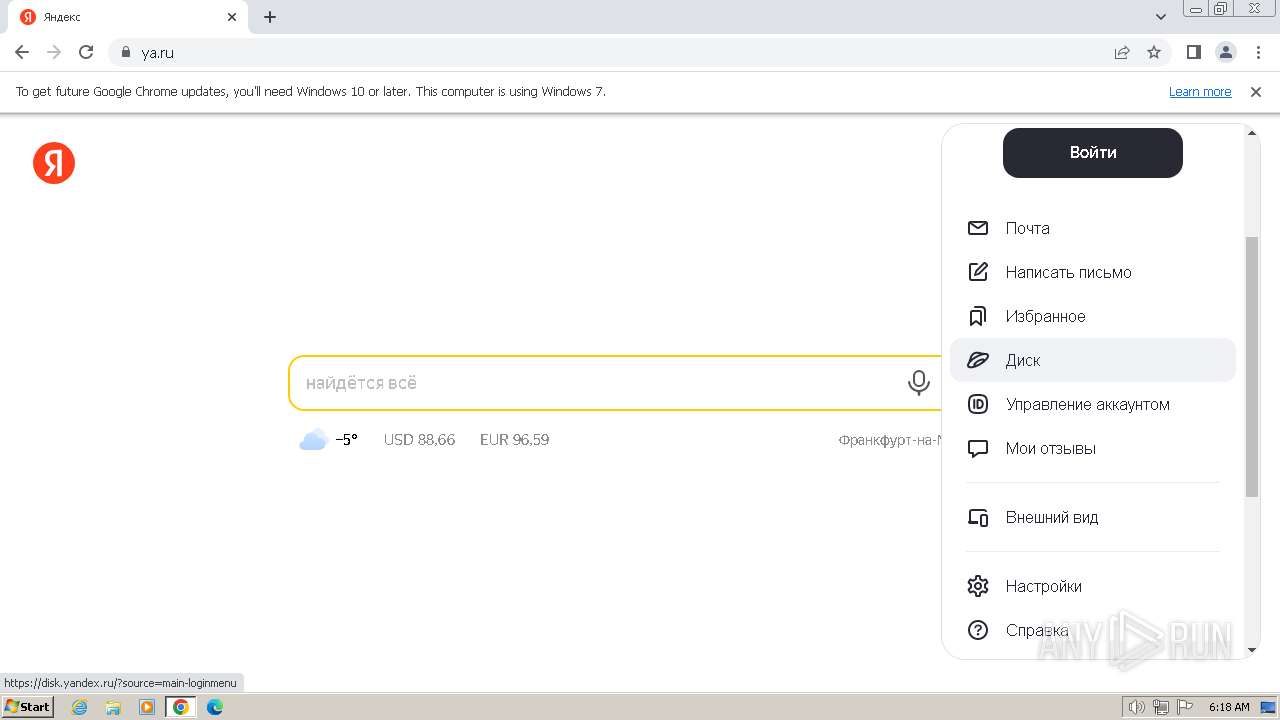Click the site lock icon next to ya.ru
Image resolution: width=1280 pixels, height=720 pixels.
pyautogui.click(x=125, y=52)
